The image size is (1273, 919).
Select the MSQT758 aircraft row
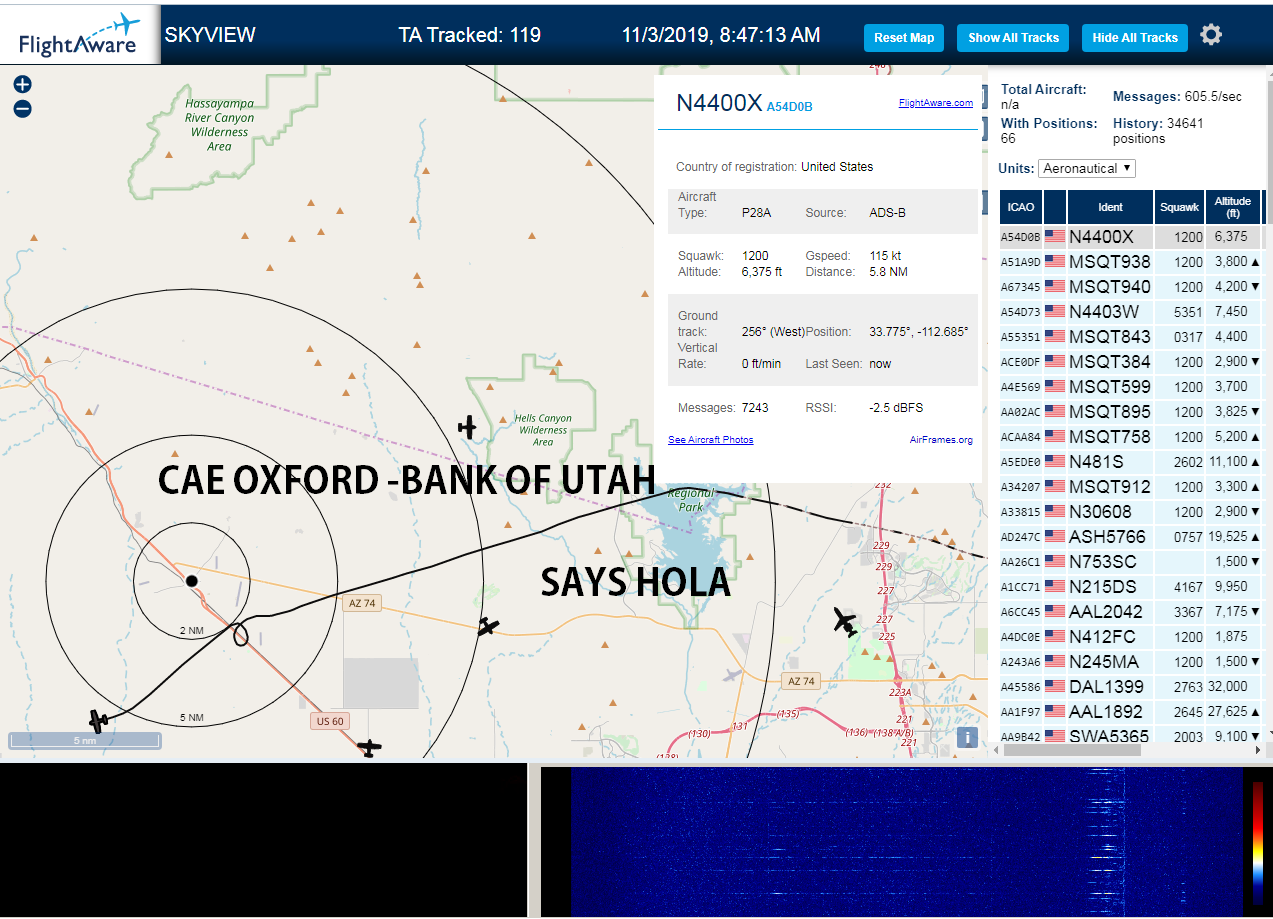pos(1131,437)
